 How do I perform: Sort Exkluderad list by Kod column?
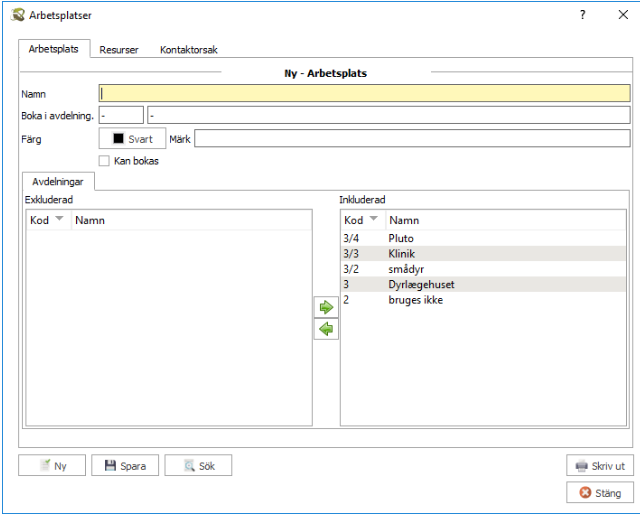[49, 220]
